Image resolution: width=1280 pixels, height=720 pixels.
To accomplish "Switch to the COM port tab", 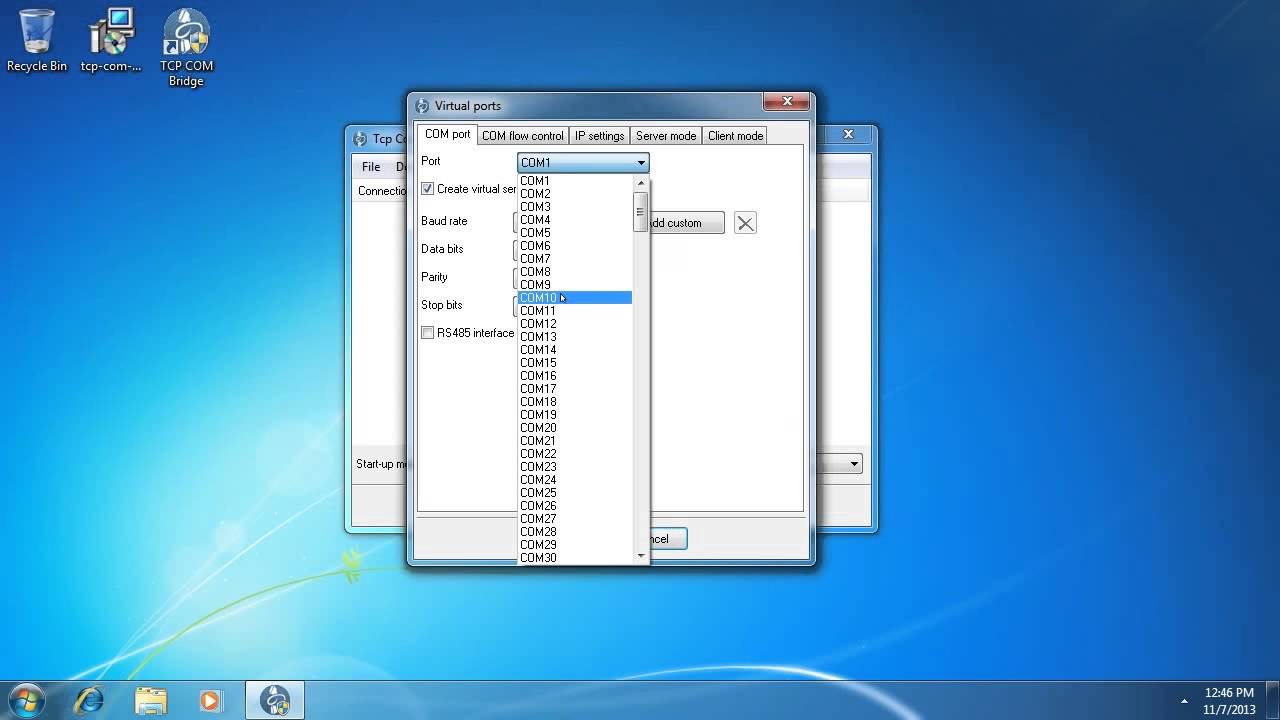I will click(x=447, y=134).
